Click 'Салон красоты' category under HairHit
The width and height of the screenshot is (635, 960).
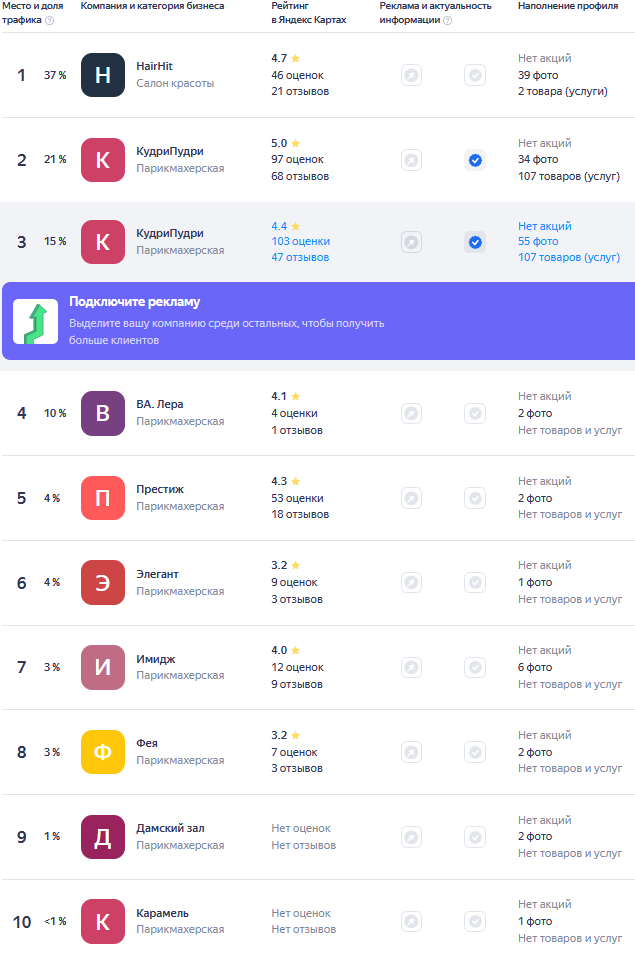(175, 83)
